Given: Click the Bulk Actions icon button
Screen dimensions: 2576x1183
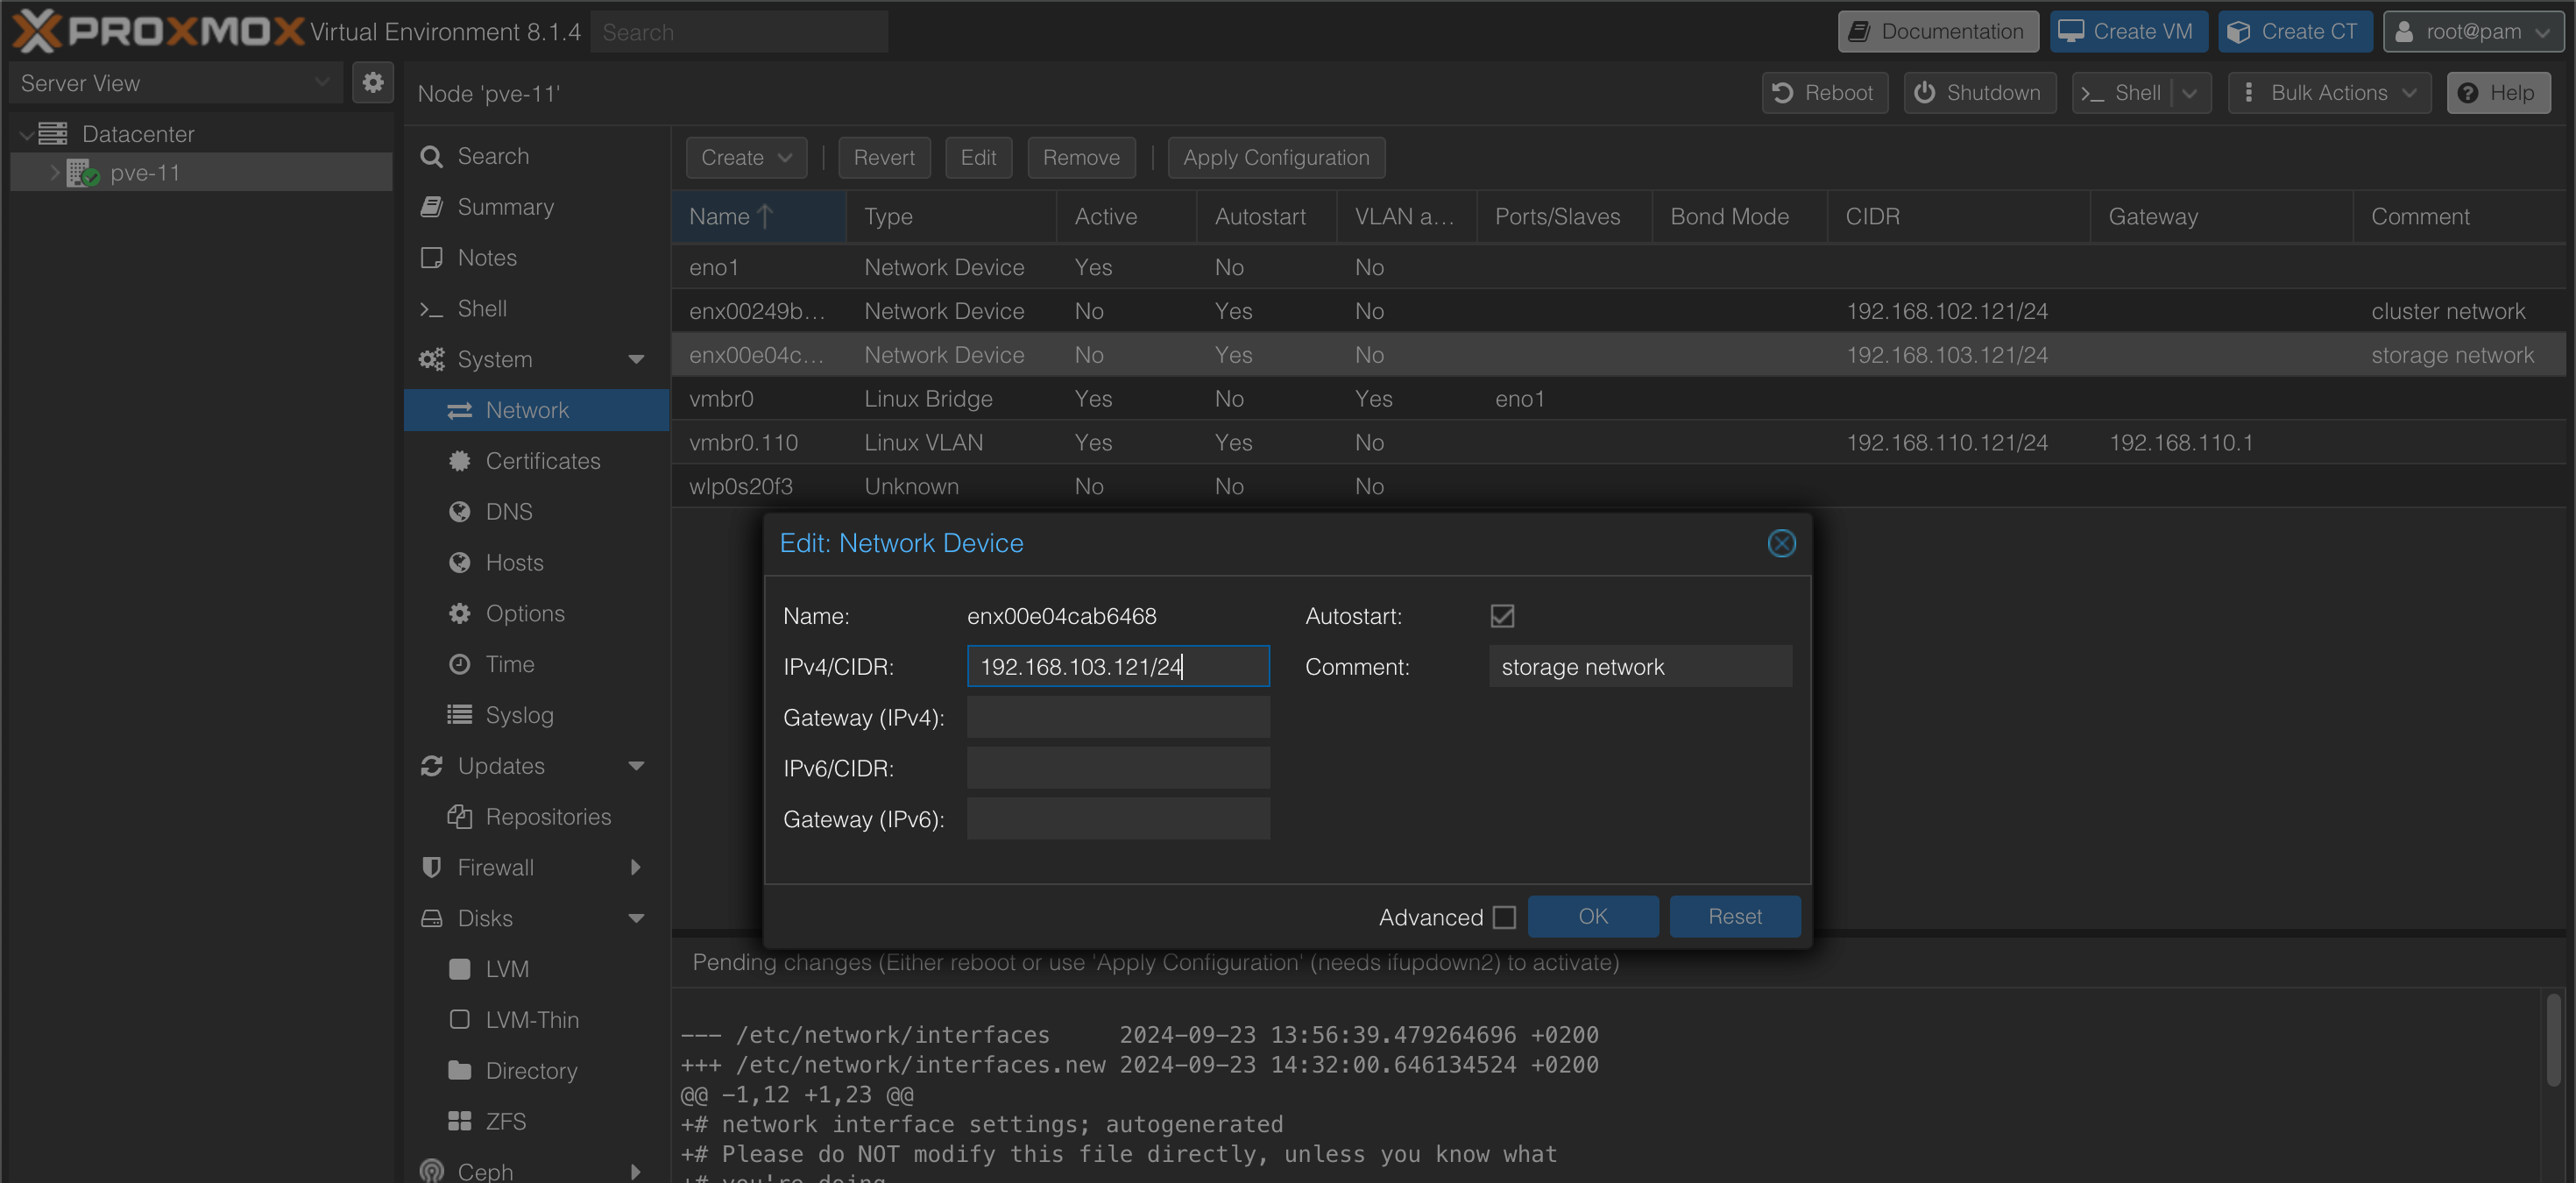Looking at the screenshot, I should 2251,94.
